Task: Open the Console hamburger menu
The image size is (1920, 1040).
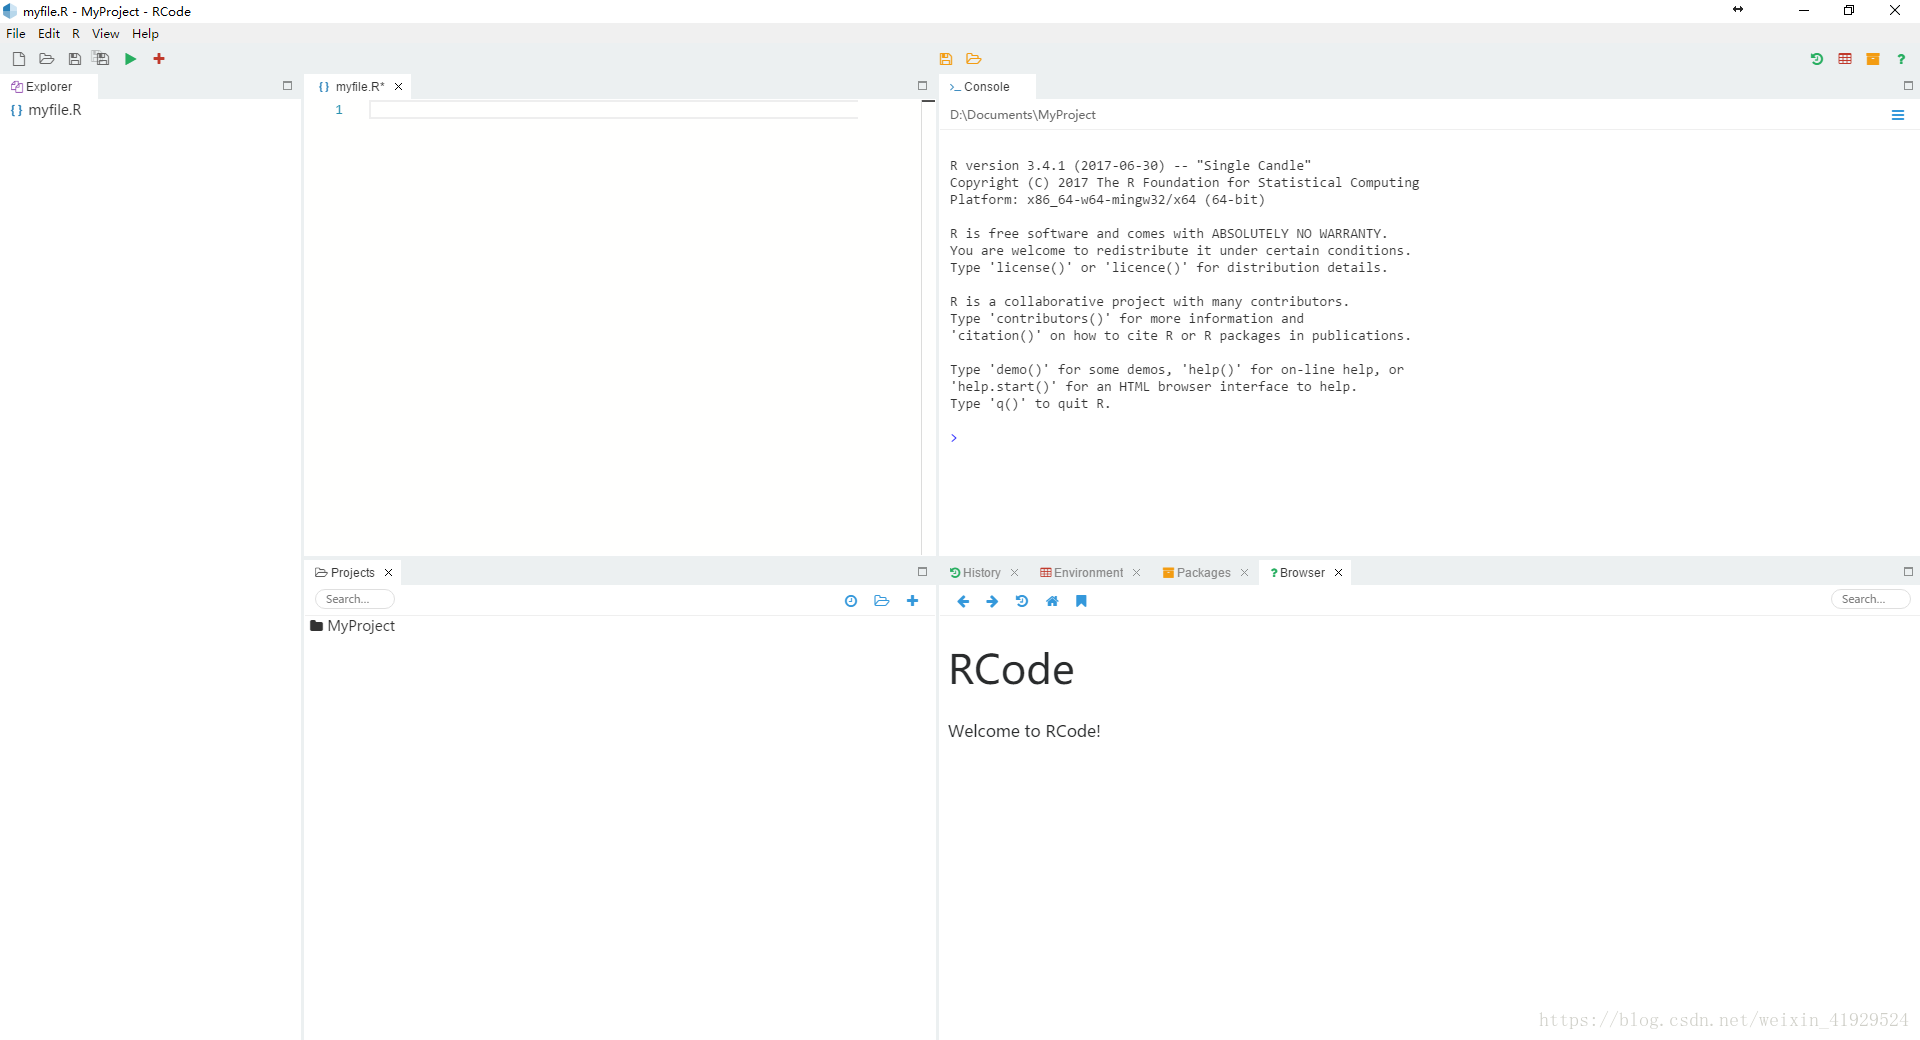Action: [x=1898, y=115]
